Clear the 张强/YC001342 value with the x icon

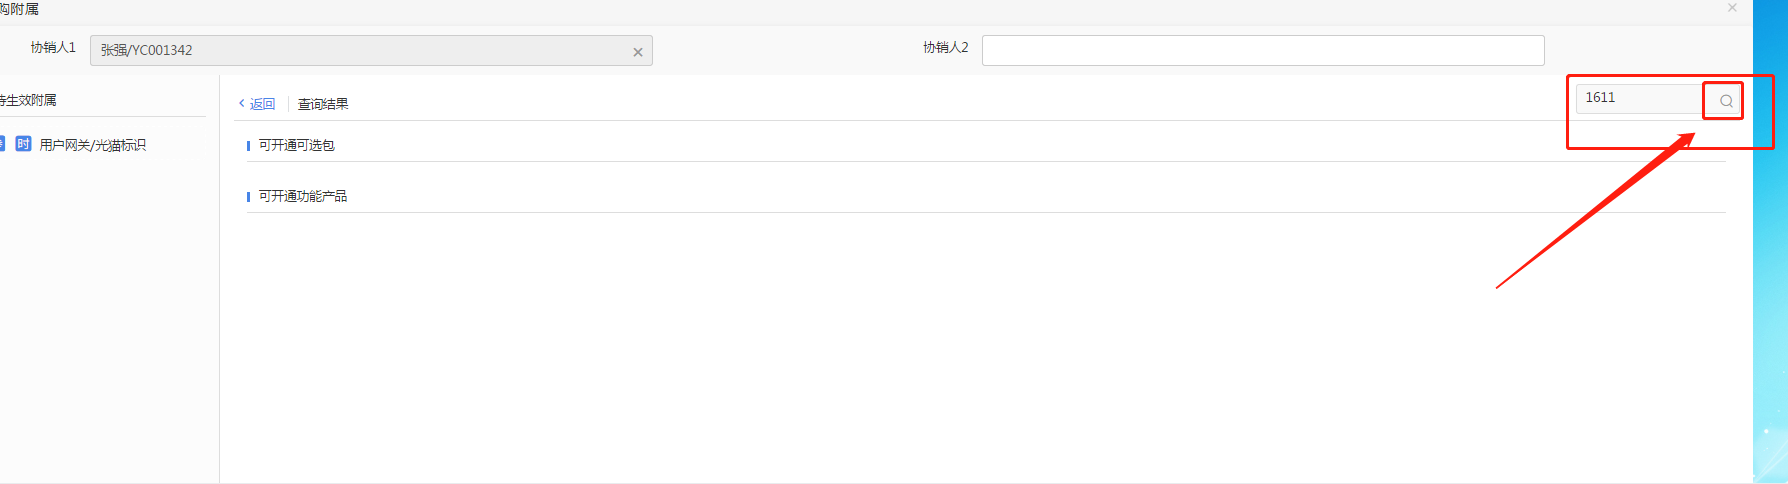pyautogui.click(x=638, y=52)
